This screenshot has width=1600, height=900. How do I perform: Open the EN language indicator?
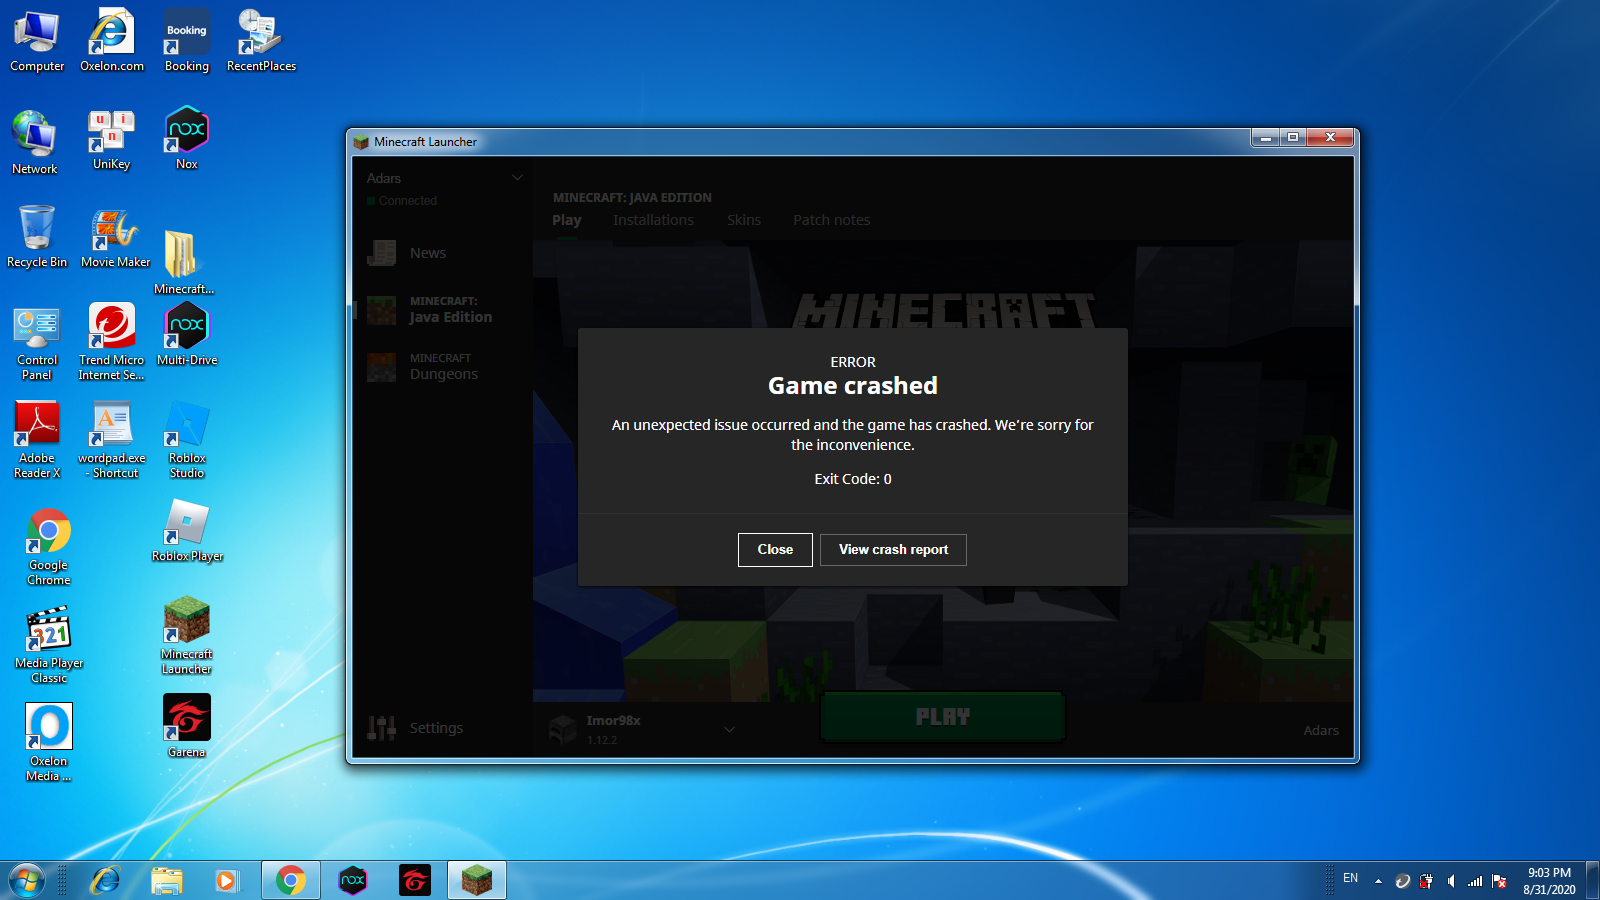click(1351, 879)
